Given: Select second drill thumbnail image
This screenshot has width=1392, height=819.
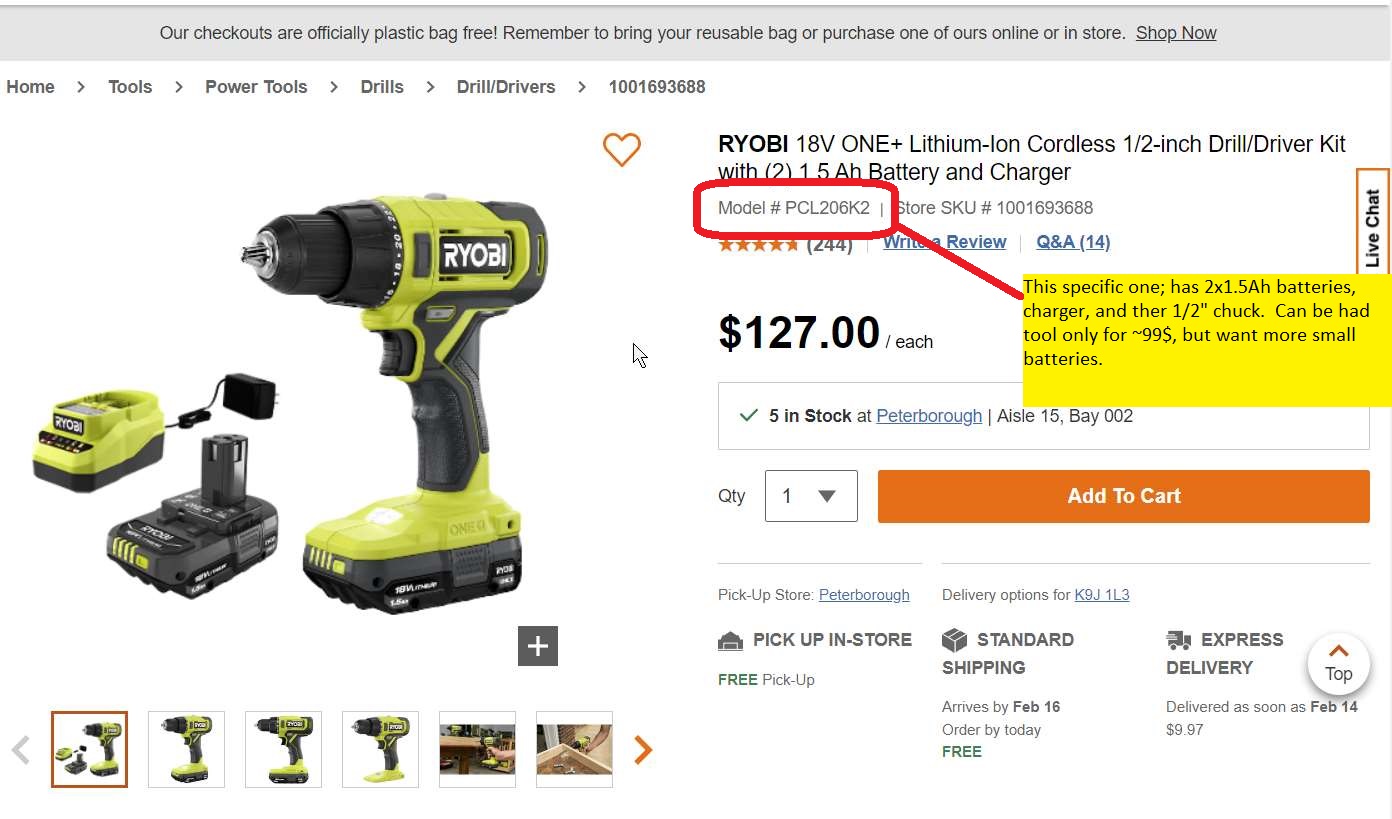Looking at the screenshot, I should click(186, 749).
